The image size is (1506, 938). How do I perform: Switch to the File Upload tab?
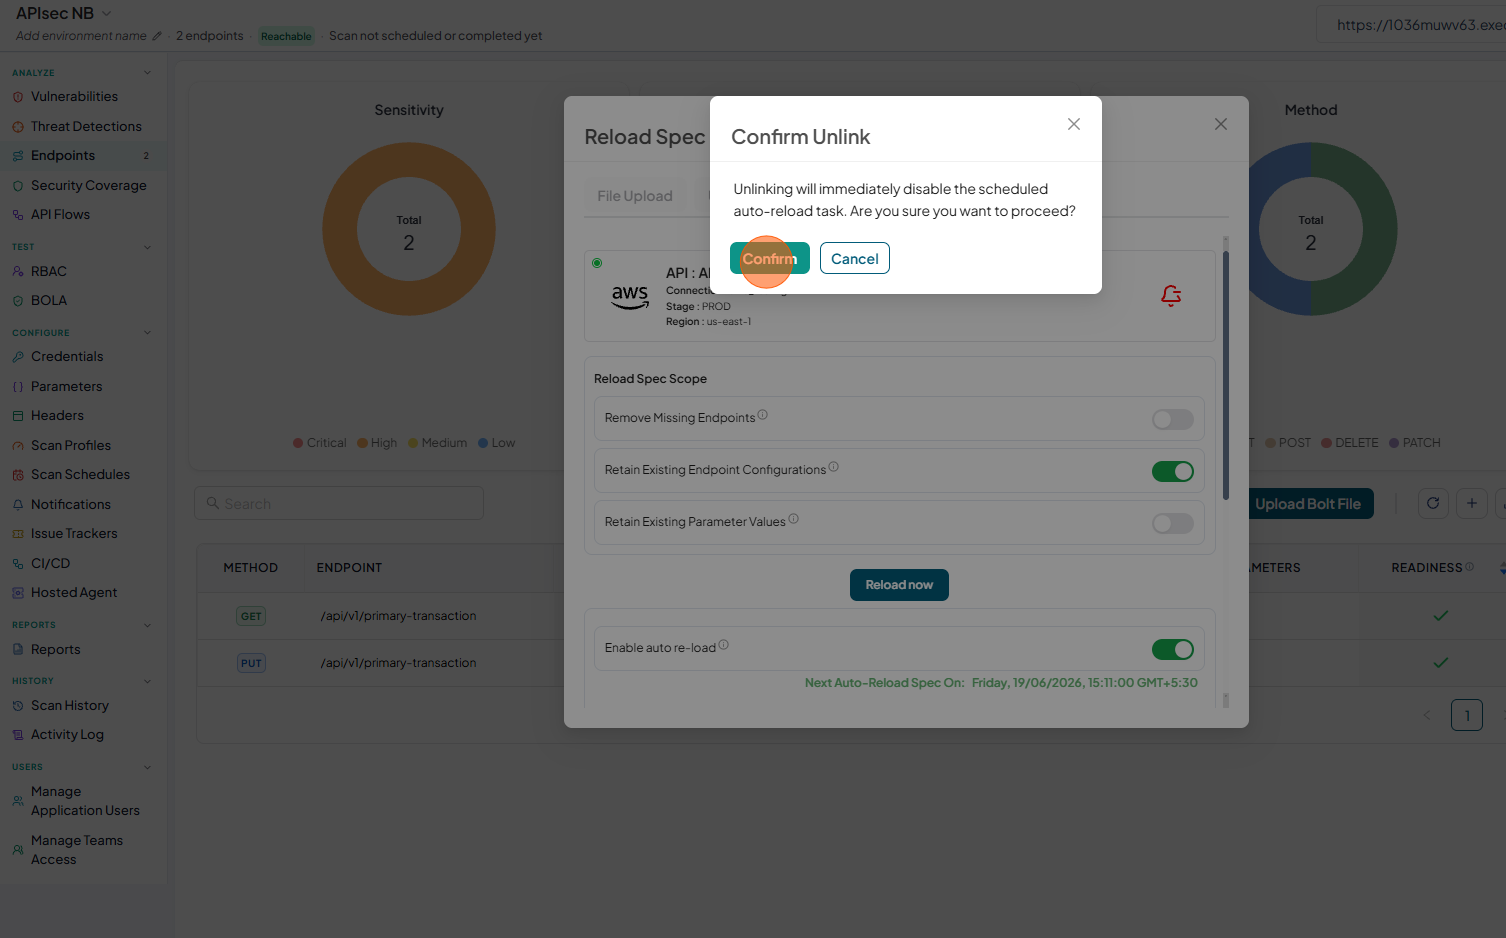click(635, 196)
